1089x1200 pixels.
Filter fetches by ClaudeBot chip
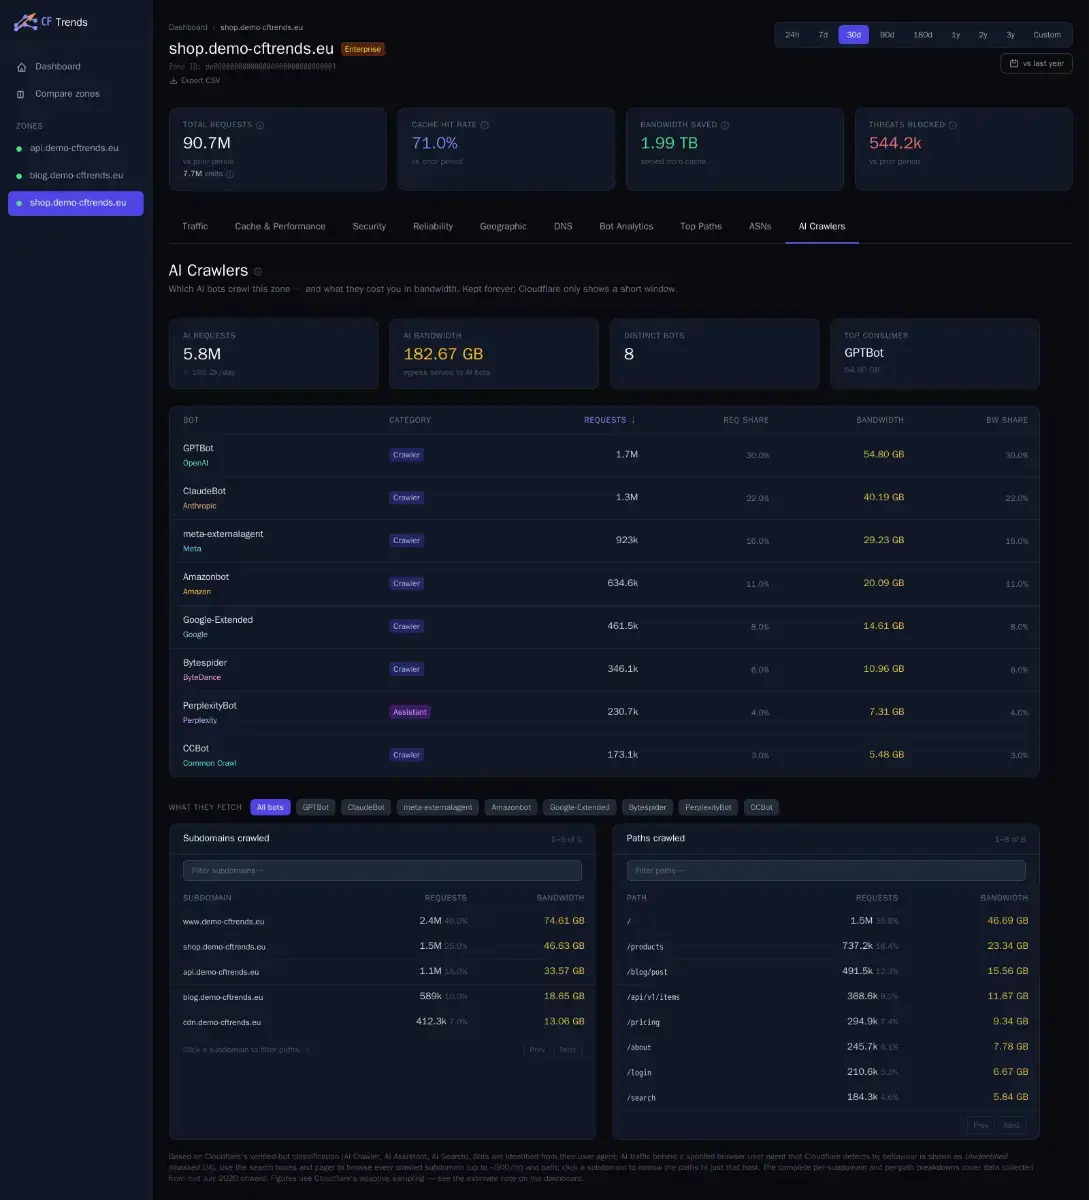pos(366,807)
